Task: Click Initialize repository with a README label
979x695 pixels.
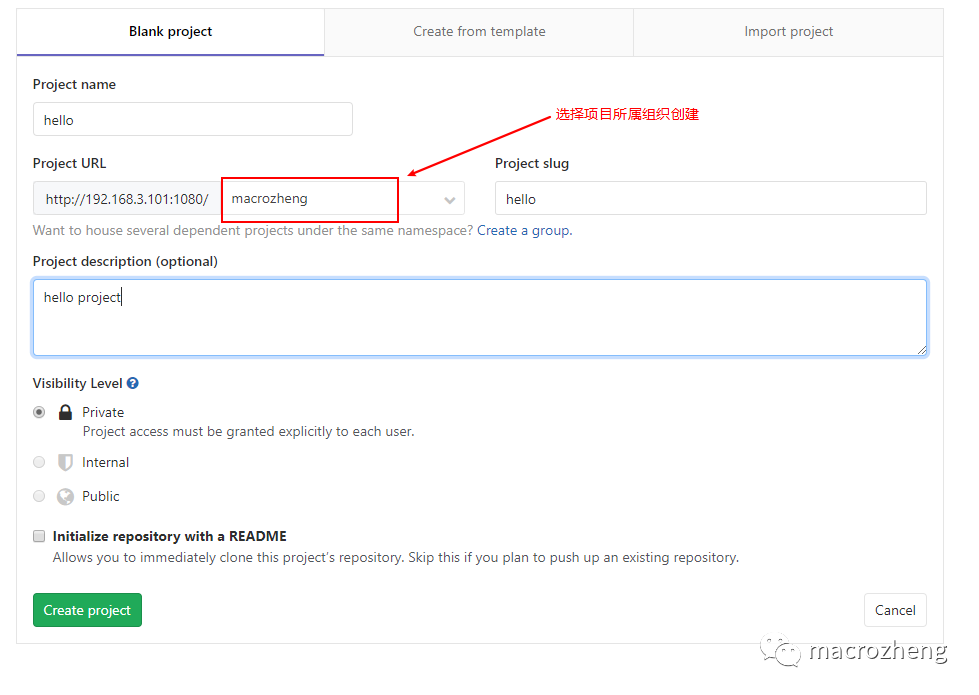Action: click(170, 536)
